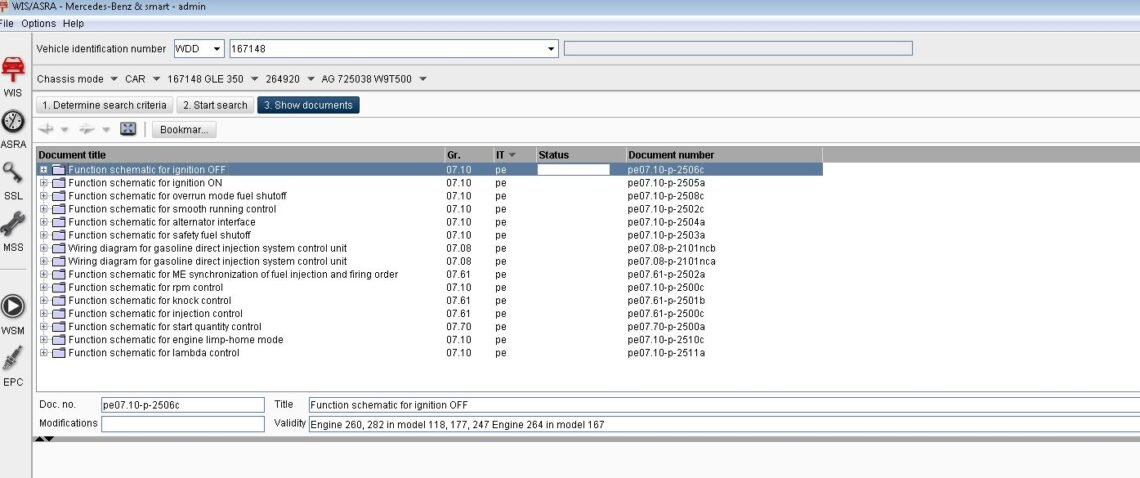Sort by Document title column header
Screen dimensions: 1140x478
pyautogui.click(x=240, y=154)
